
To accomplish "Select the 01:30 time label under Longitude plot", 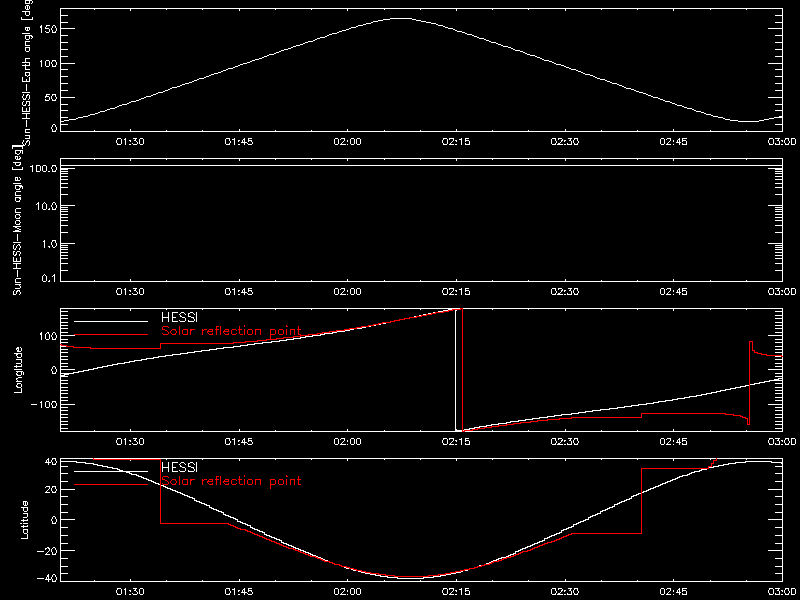I will [130, 442].
